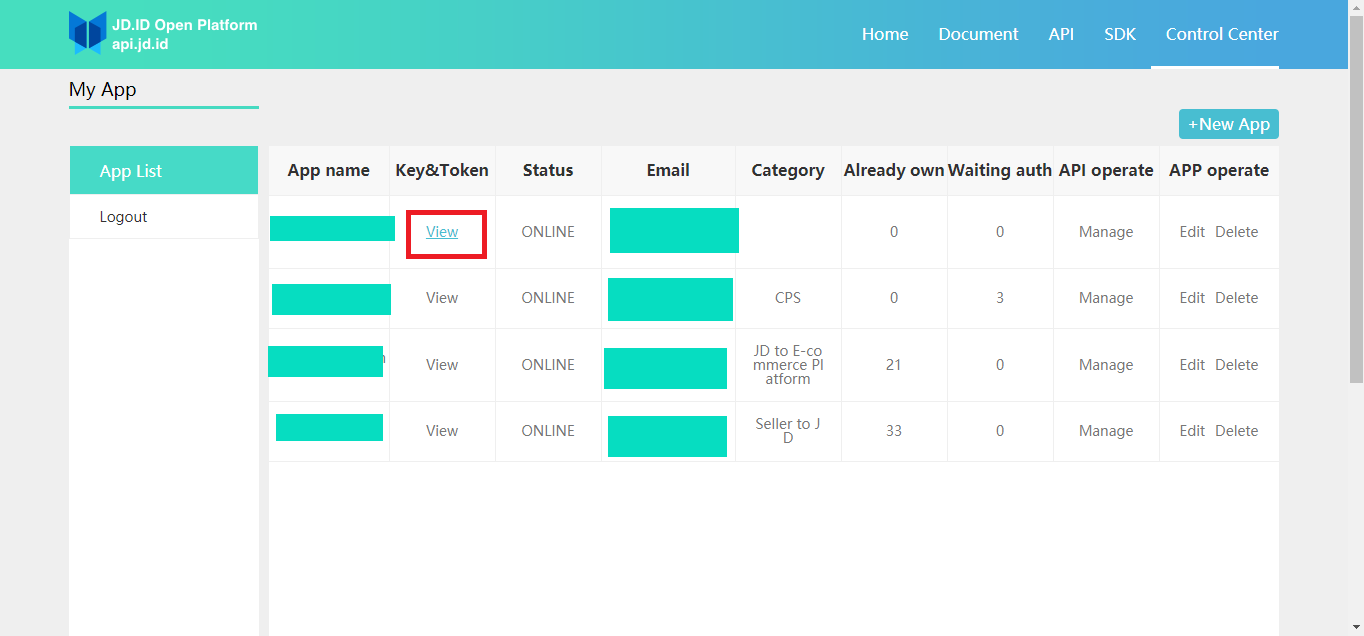Manage APIs of the first app row

coord(1106,232)
